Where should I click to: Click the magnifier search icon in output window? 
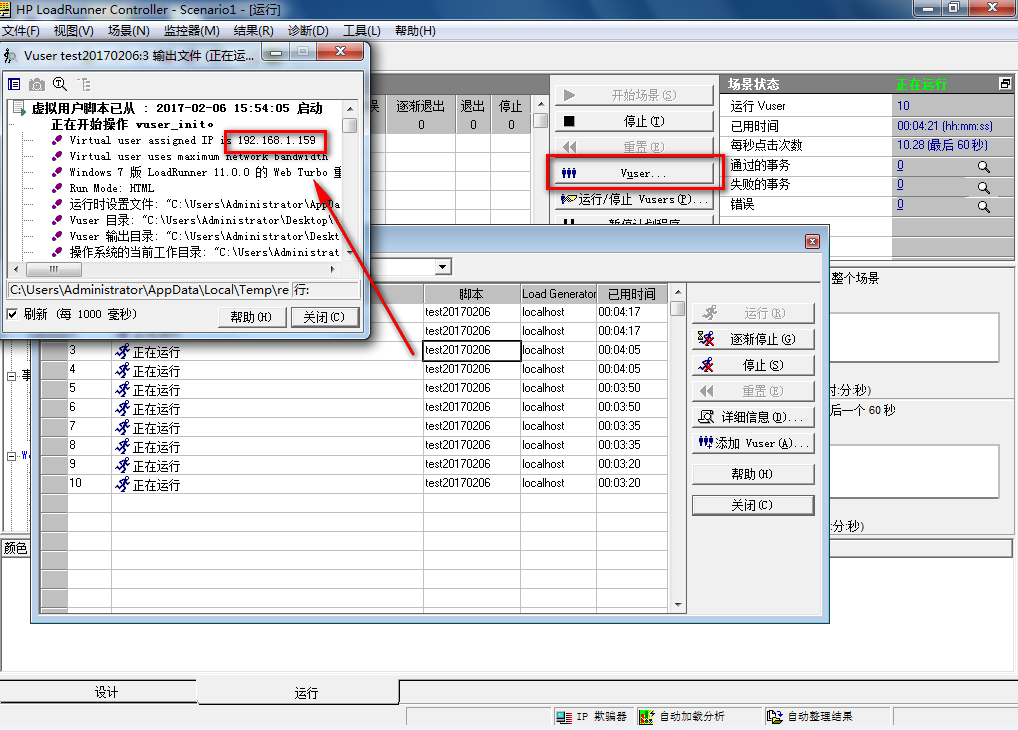point(60,84)
